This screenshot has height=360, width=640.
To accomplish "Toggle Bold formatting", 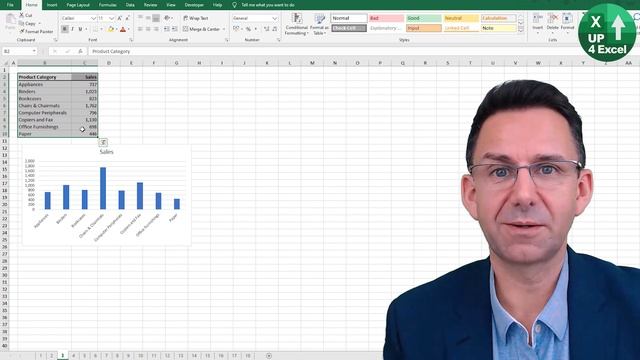I will tap(64, 29).
